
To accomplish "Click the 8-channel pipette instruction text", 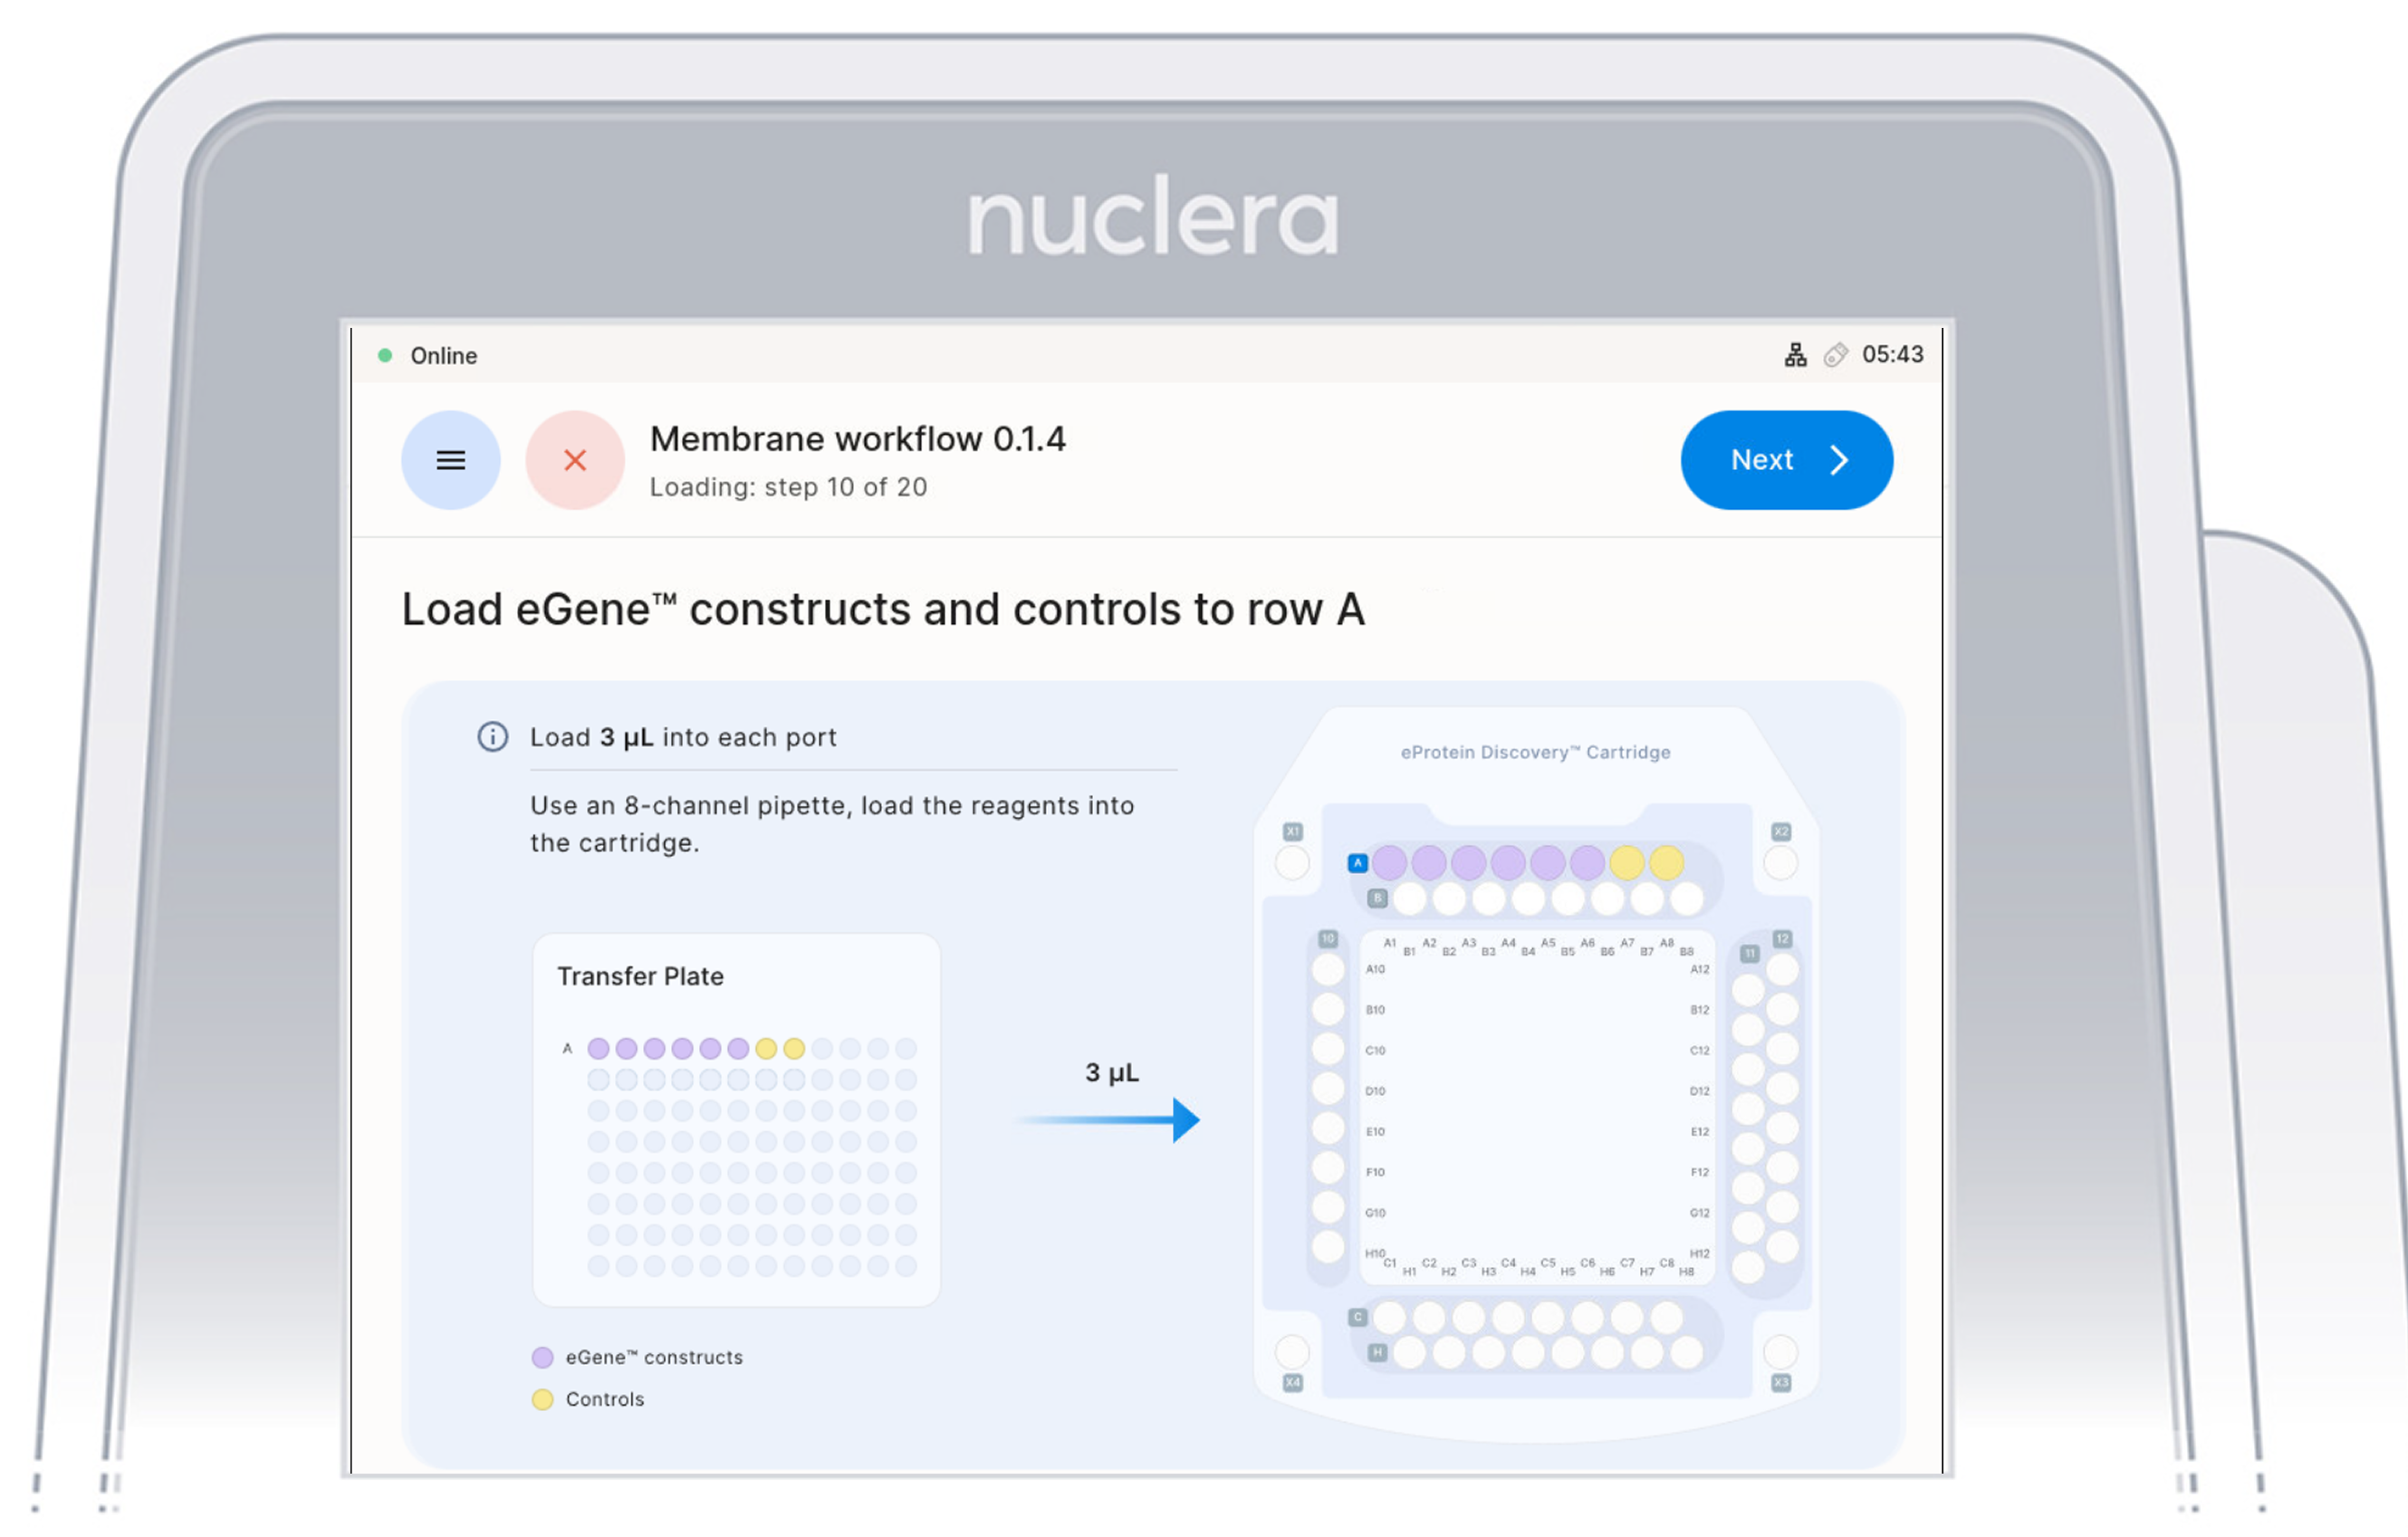I will (x=831, y=824).
